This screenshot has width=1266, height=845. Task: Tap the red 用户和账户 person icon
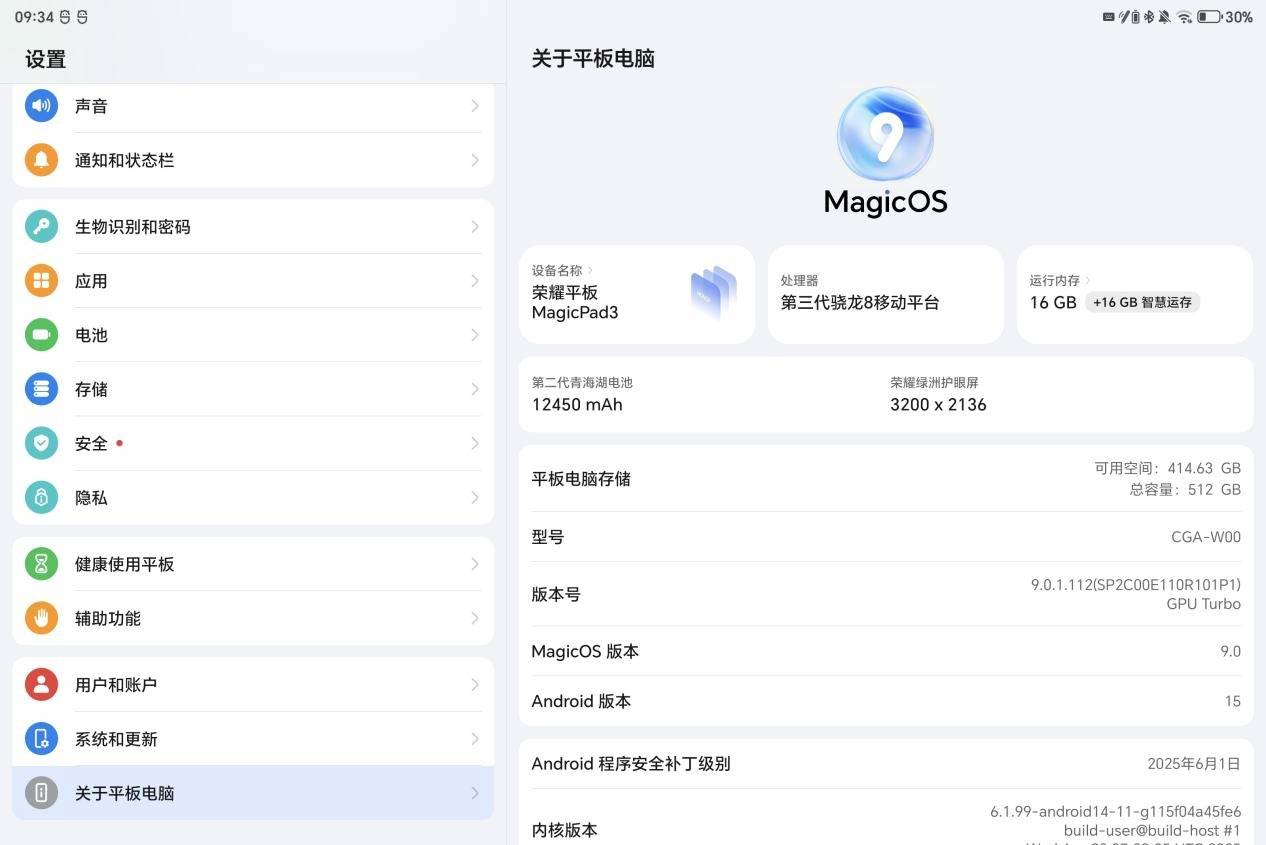pyautogui.click(x=41, y=685)
